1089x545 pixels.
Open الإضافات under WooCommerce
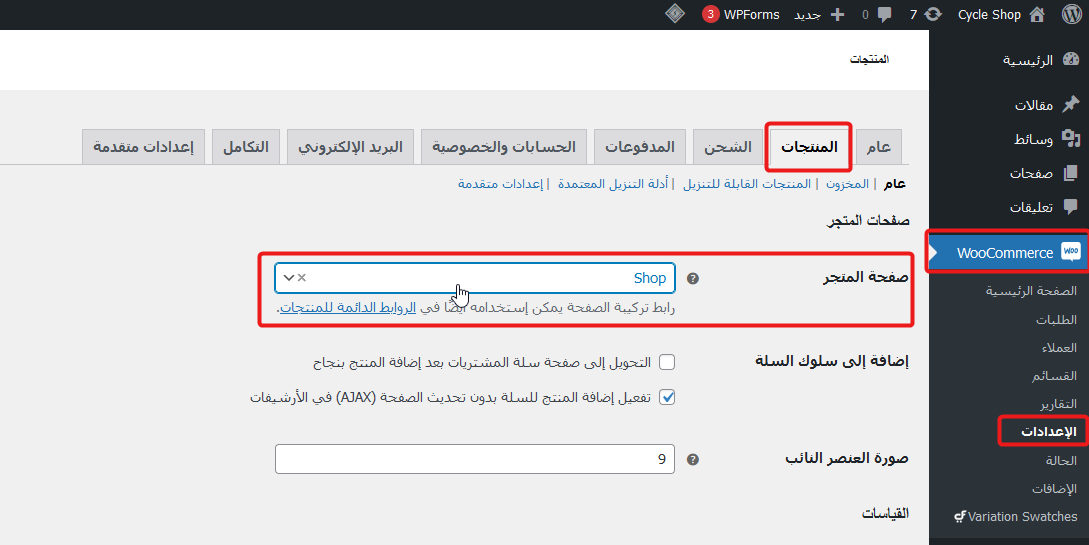(x=1054, y=489)
